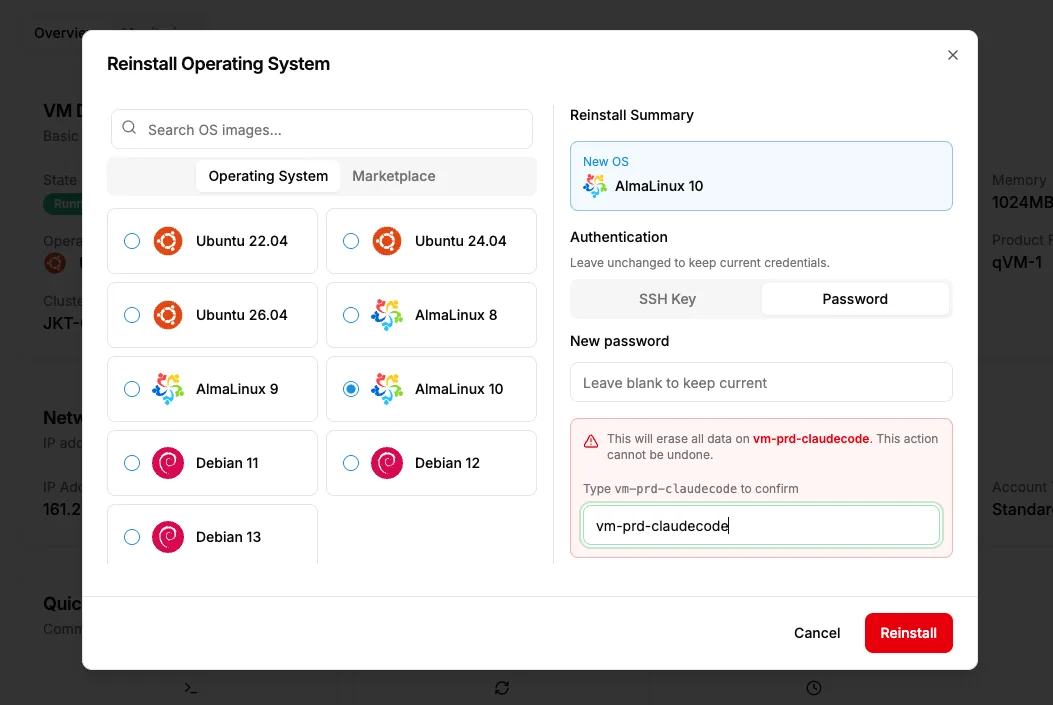Click the AlmaLinux icon in Reinstall Summary
The width and height of the screenshot is (1053, 705).
(595, 186)
